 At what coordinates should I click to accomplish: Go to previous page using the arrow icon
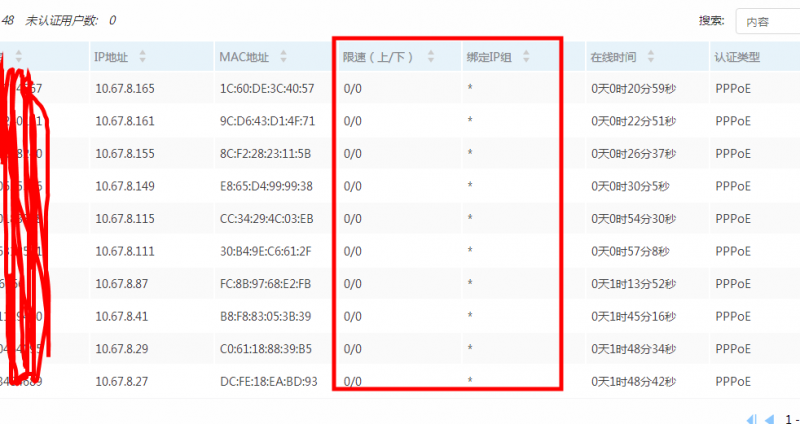[769, 419]
